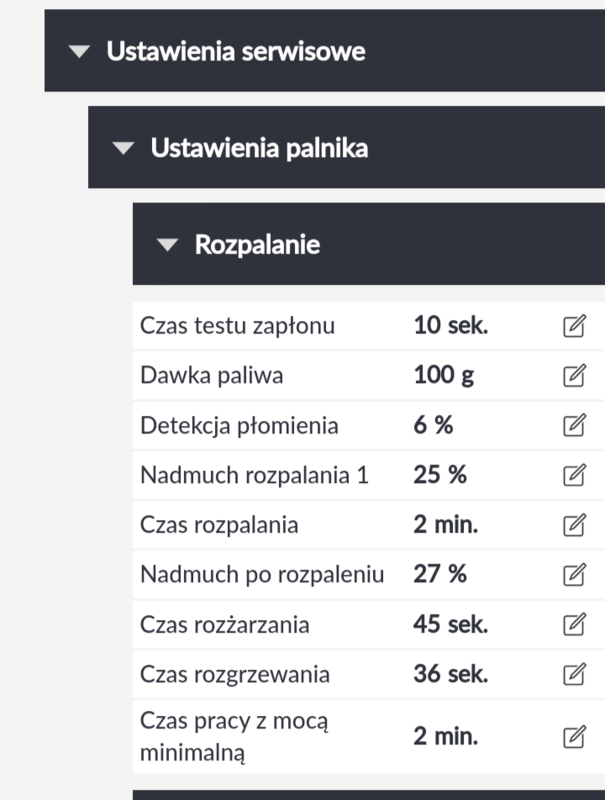Image resolution: width=605 pixels, height=800 pixels.
Task: Collapse the Ustawienia serwisowe section arrow
Action: coord(79,52)
